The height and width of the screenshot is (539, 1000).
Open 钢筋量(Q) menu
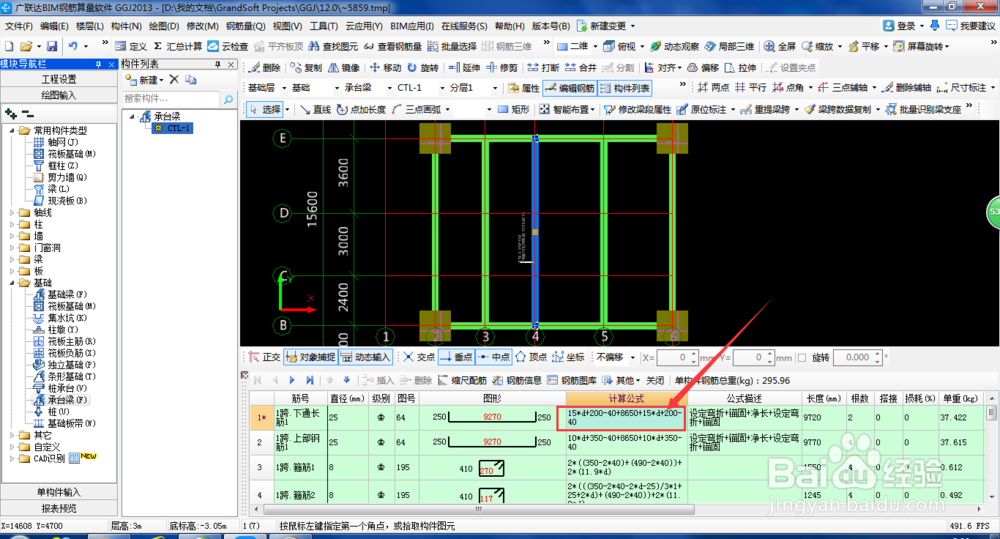246,26
